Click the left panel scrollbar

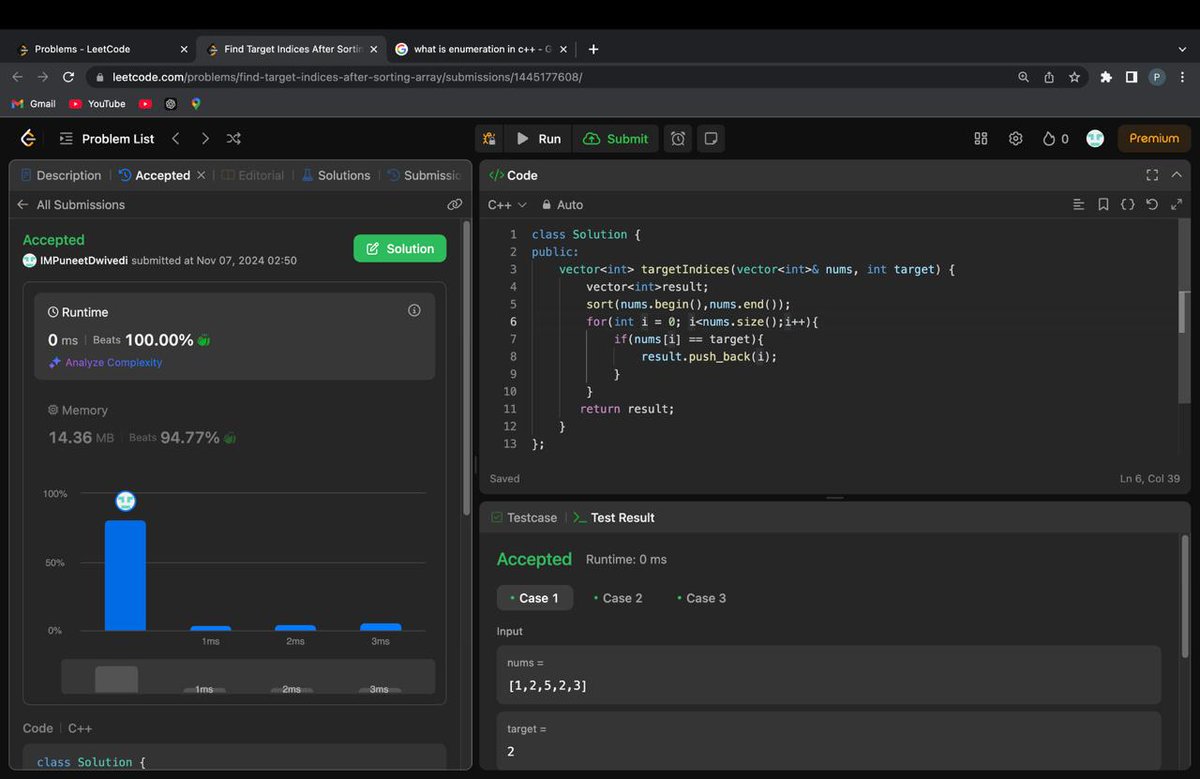coord(466,367)
